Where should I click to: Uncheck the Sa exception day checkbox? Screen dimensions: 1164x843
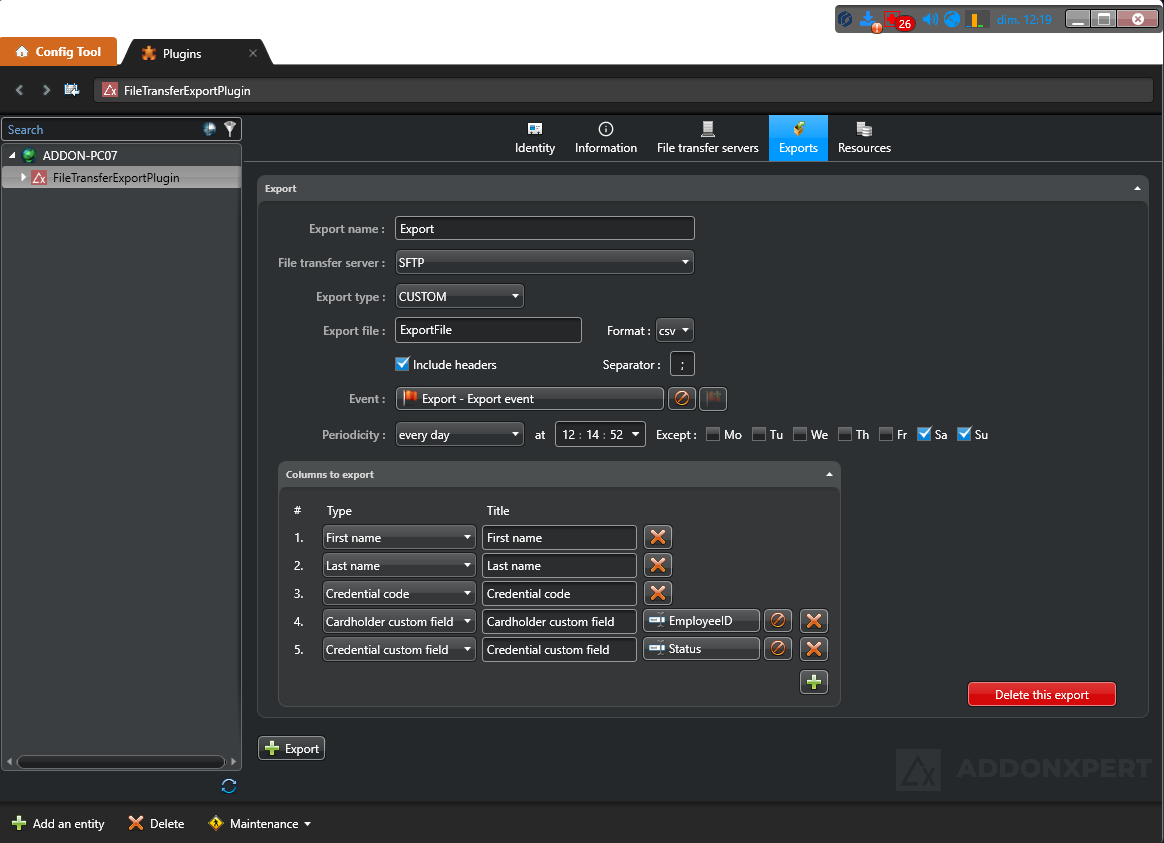(x=924, y=435)
